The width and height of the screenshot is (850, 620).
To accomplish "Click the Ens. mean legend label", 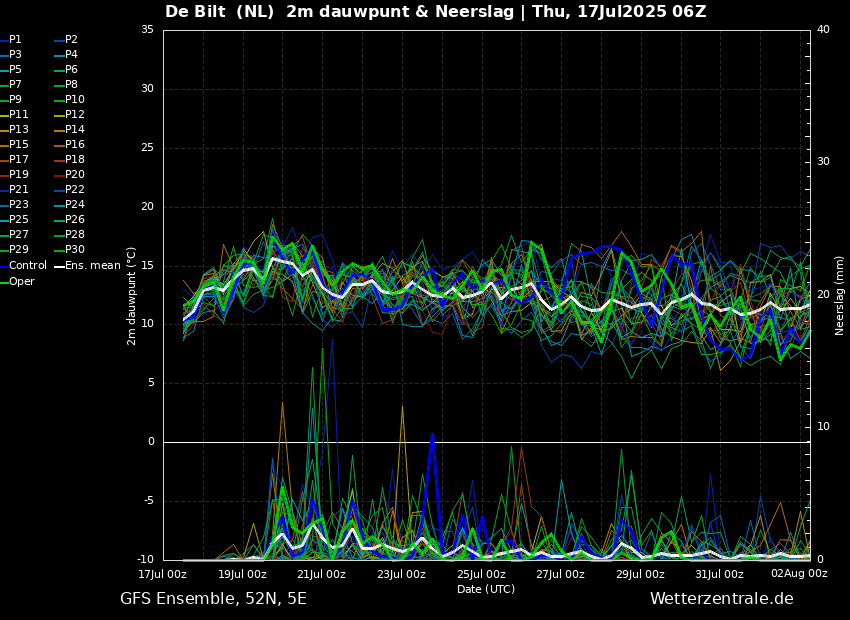I will [x=93, y=266].
